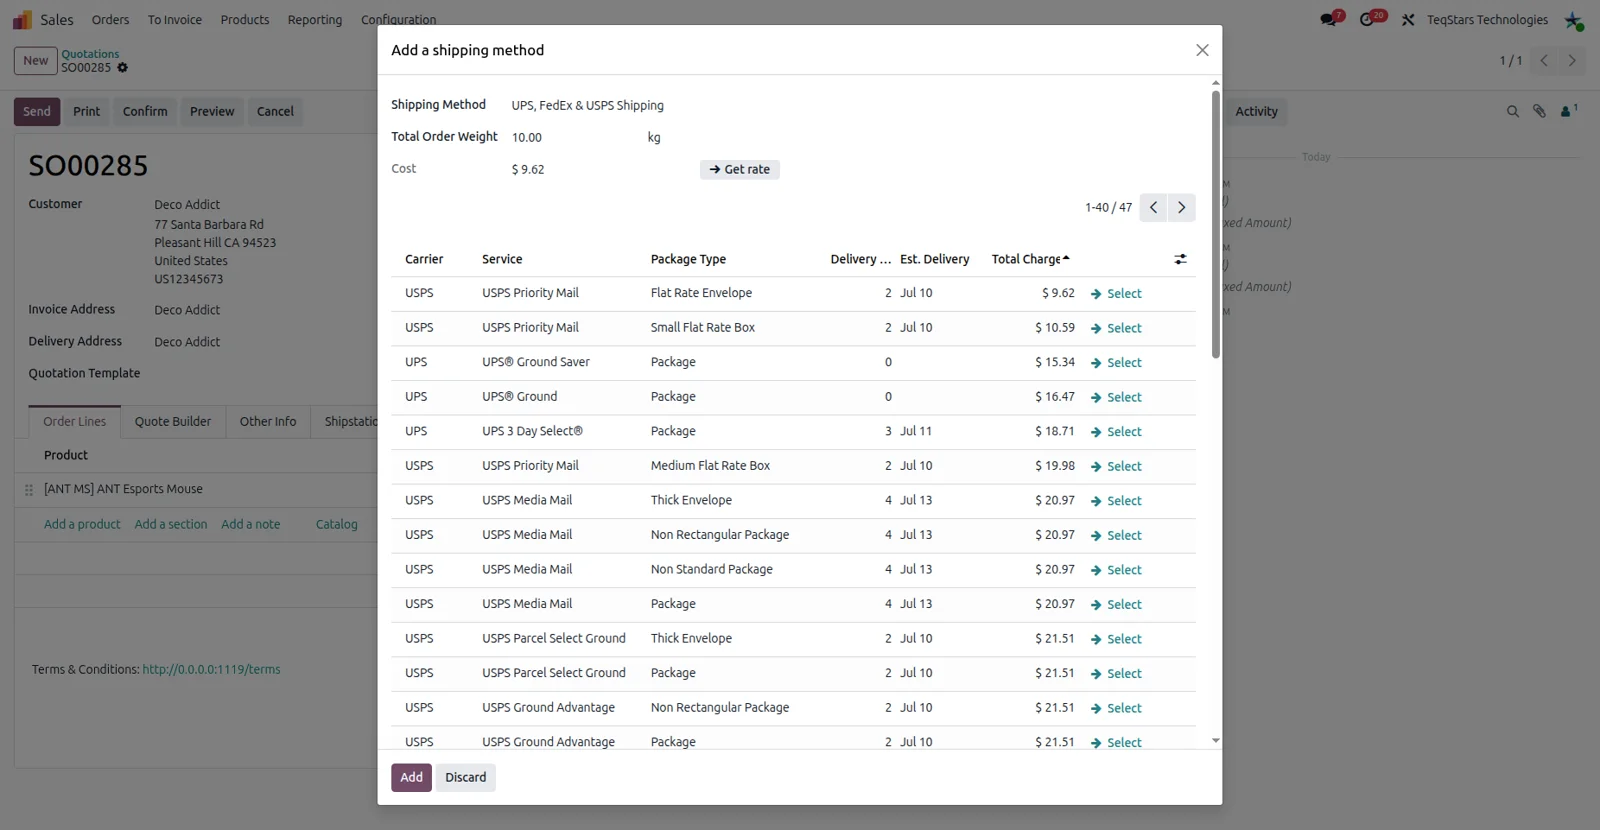Close the Add a shipping method dialog
This screenshot has height=830, width=1600.
[x=1202, y=50]
